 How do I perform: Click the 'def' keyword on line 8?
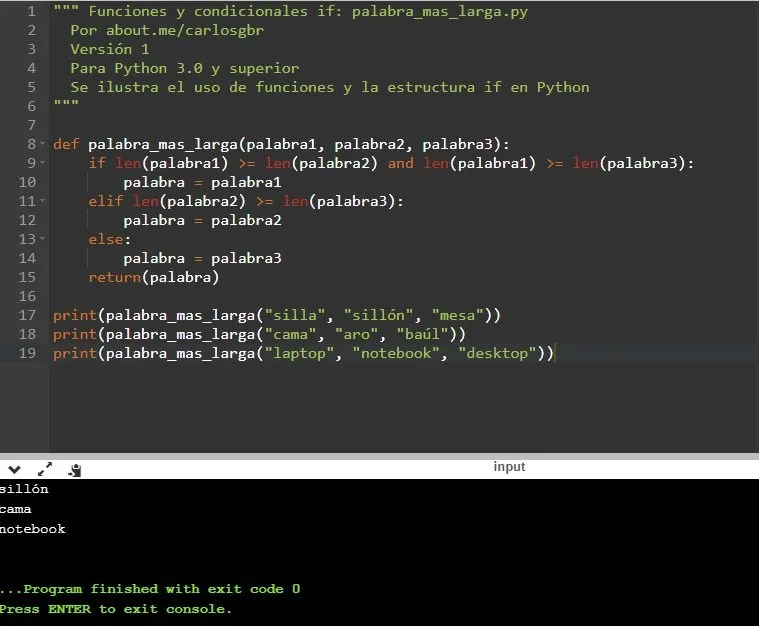tap(66, 144)
